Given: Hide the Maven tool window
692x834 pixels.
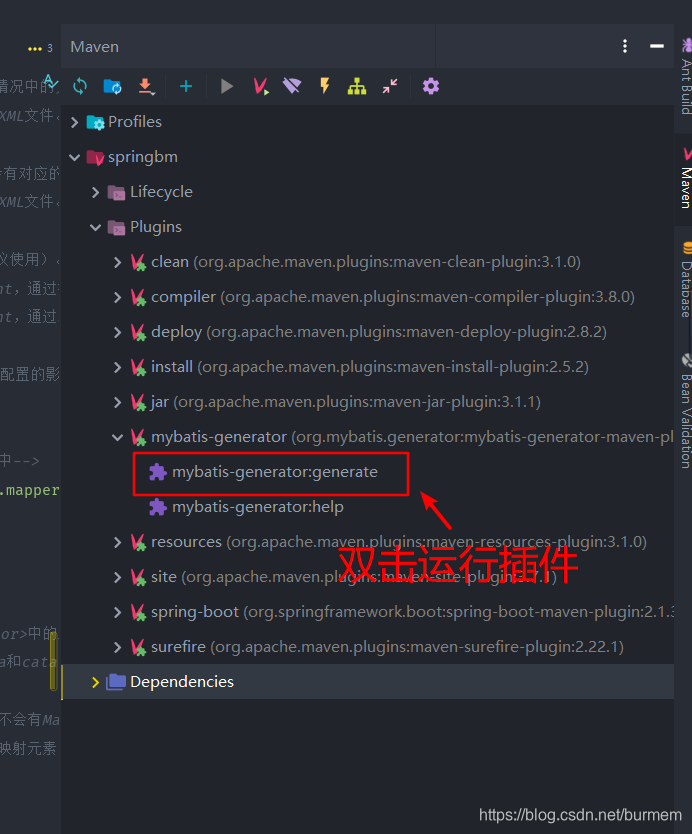Looking at the screenshot, I should pos(657,46).
